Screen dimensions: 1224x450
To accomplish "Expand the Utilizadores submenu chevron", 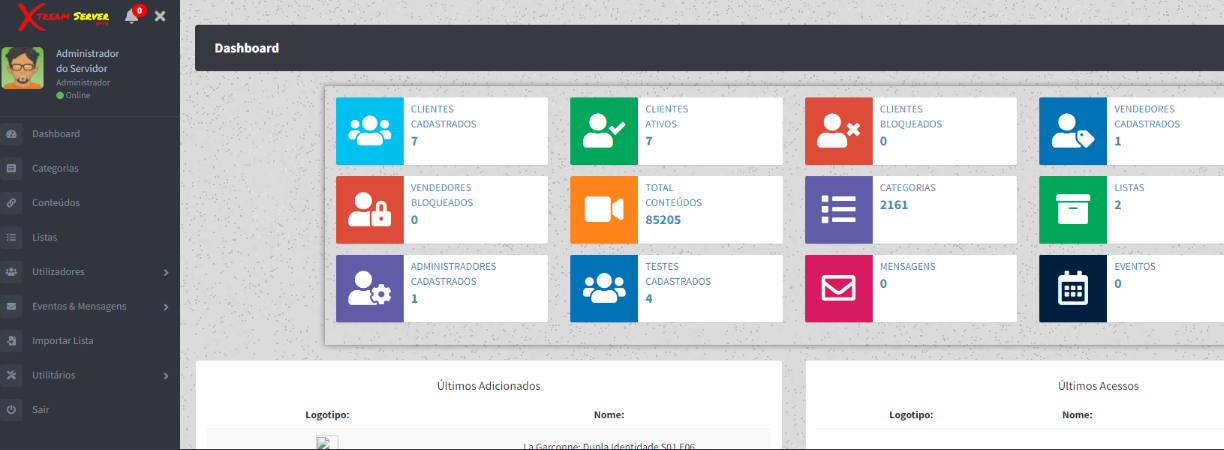I will 166,272.
